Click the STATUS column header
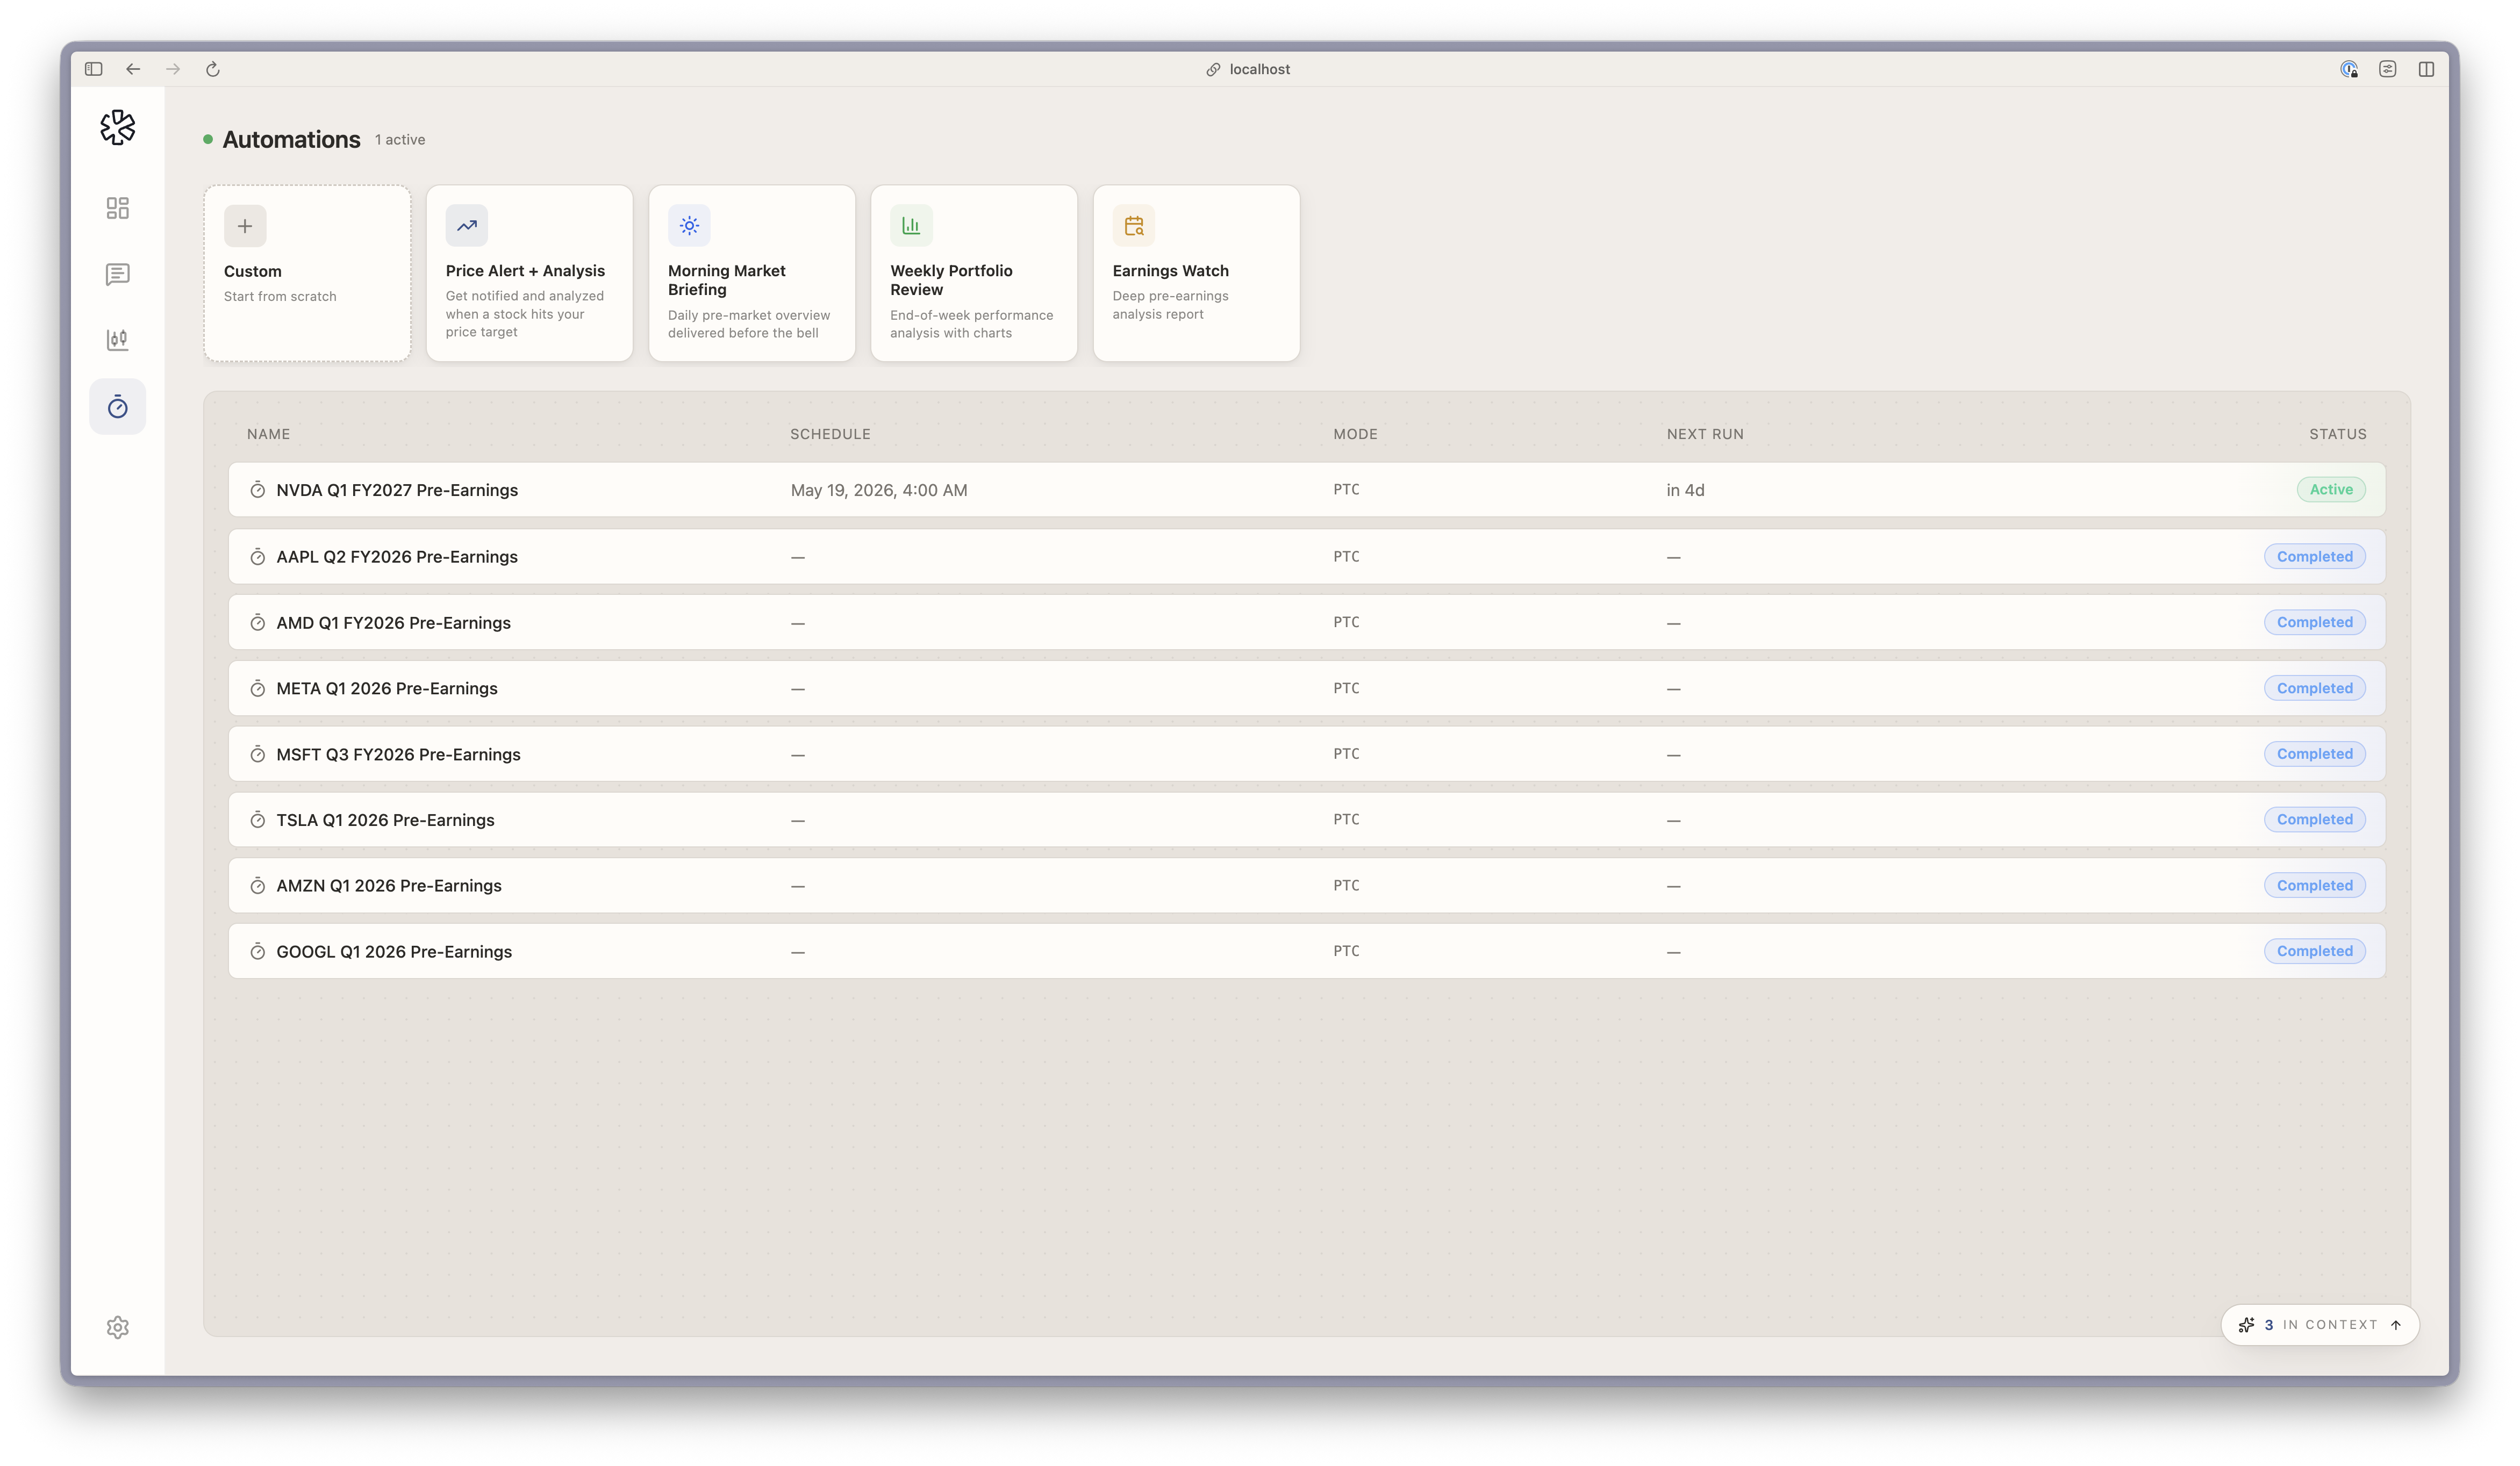This screenshot has height=1466, width=2520. [2338, 434]
